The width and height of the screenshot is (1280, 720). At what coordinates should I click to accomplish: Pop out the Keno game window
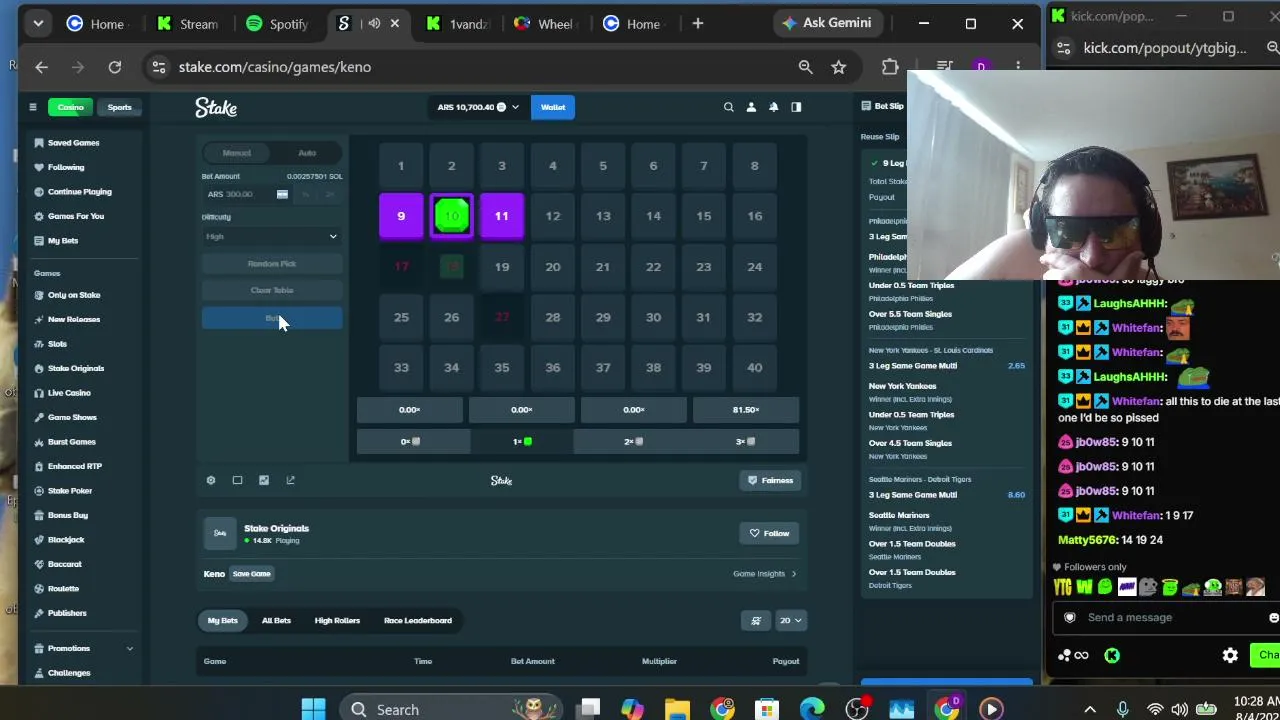291,480
